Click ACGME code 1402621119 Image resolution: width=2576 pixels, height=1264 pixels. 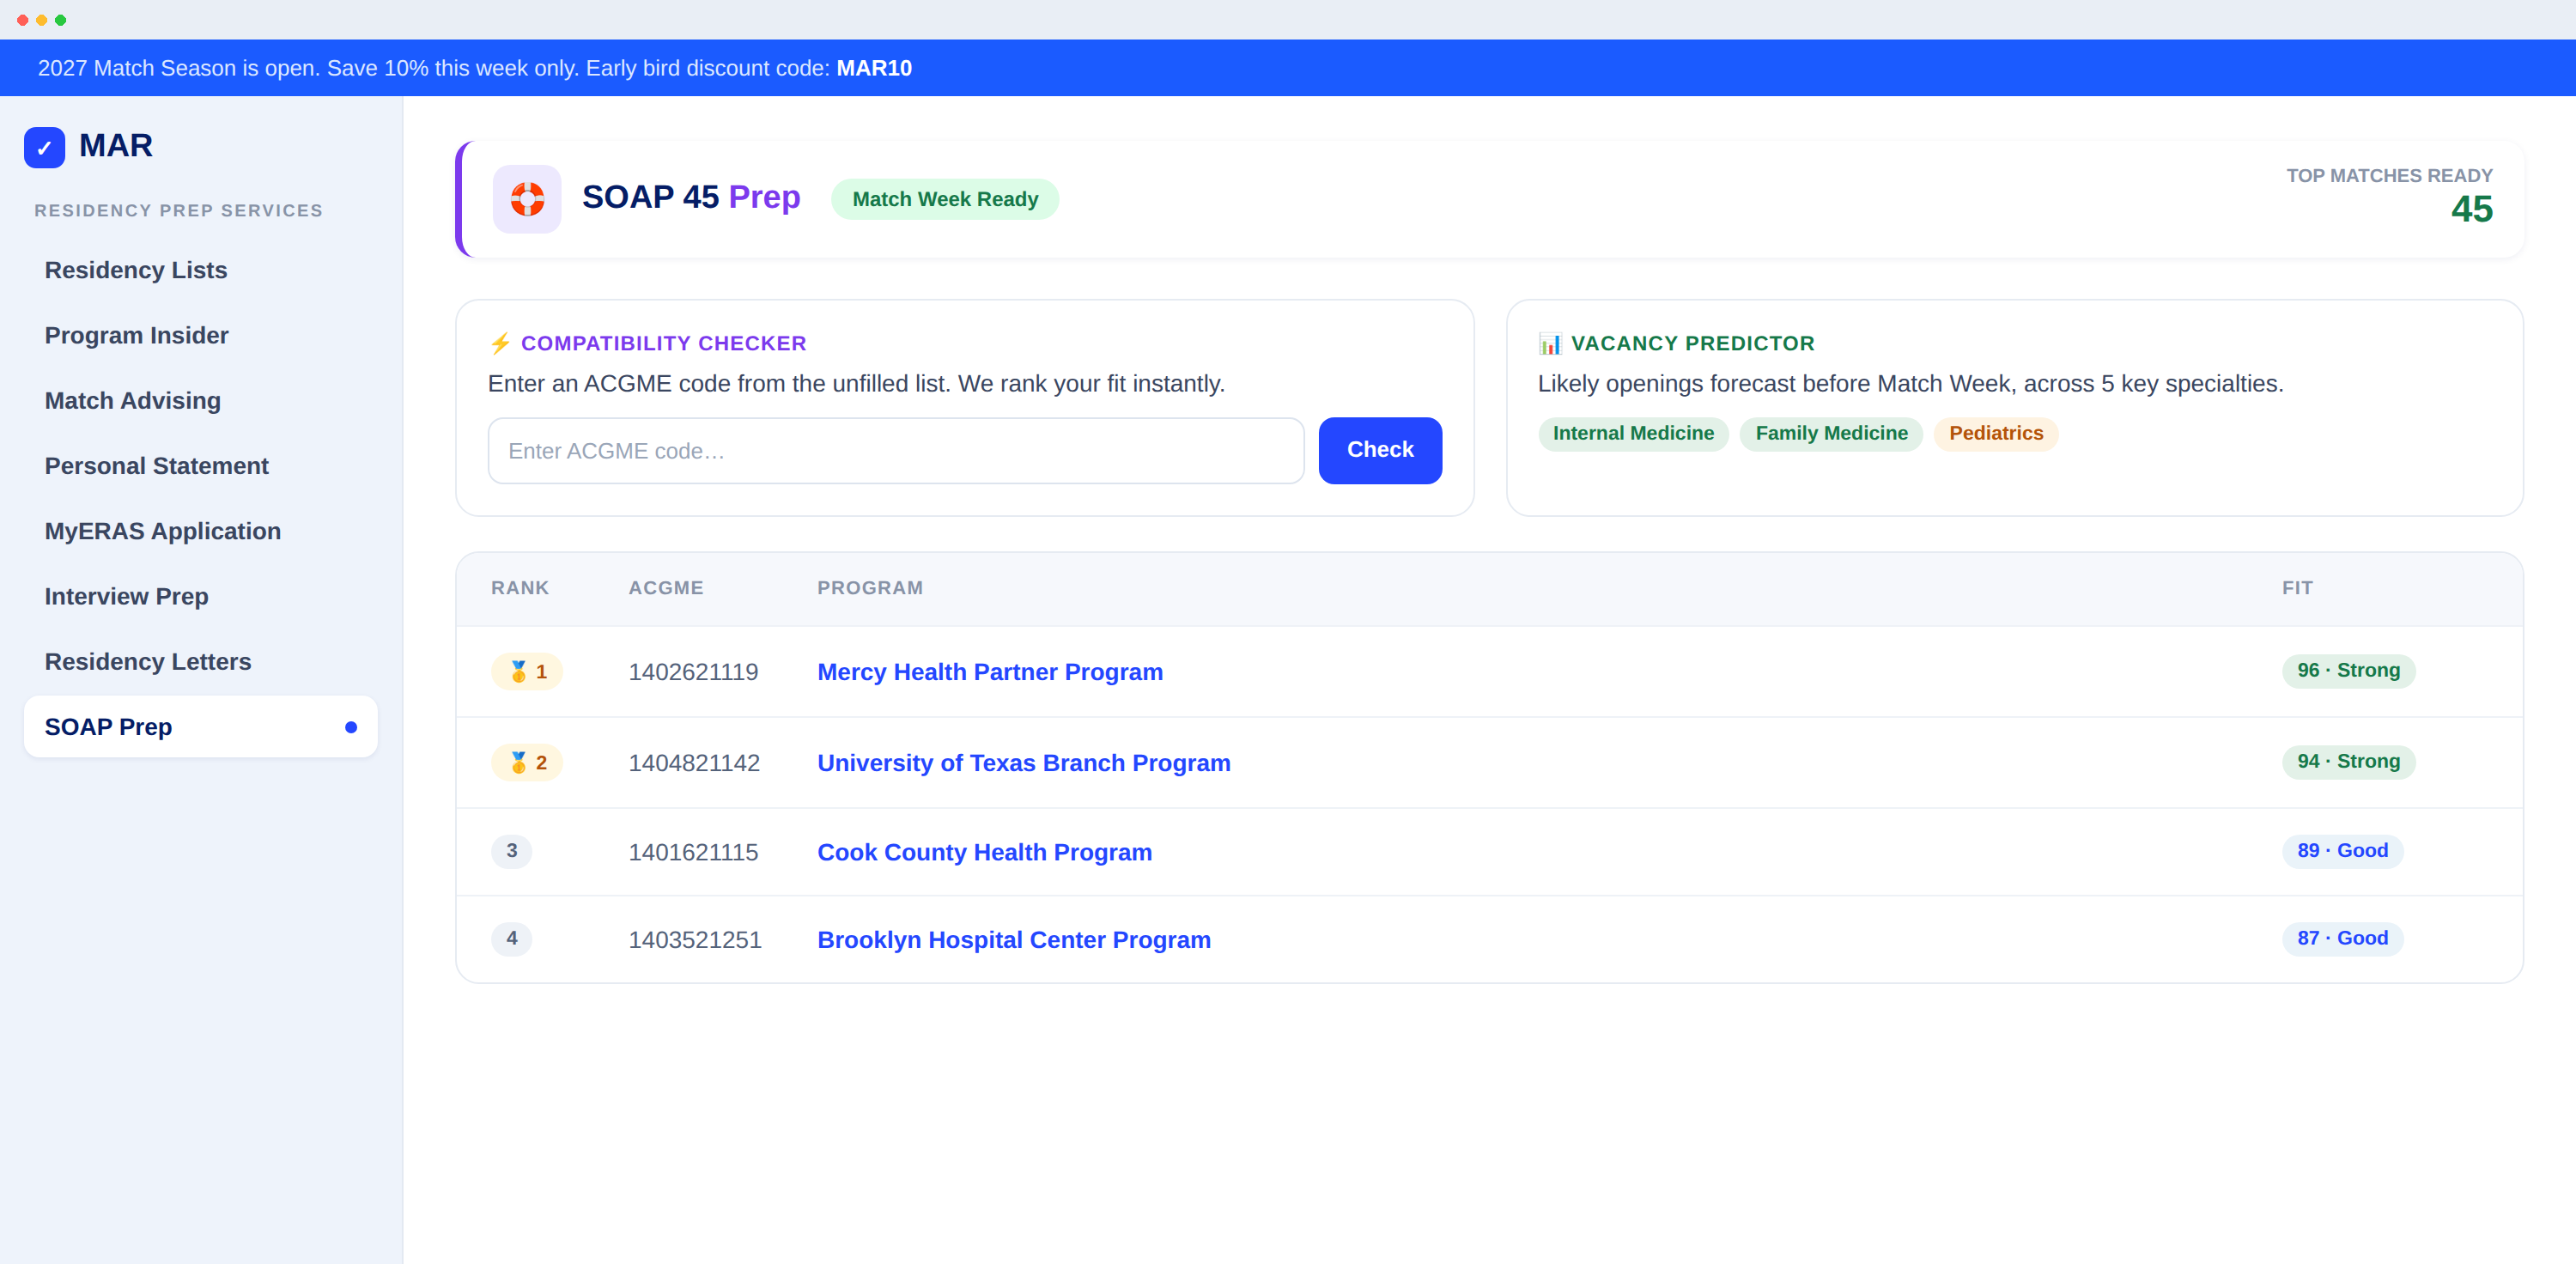coord(693,672)
